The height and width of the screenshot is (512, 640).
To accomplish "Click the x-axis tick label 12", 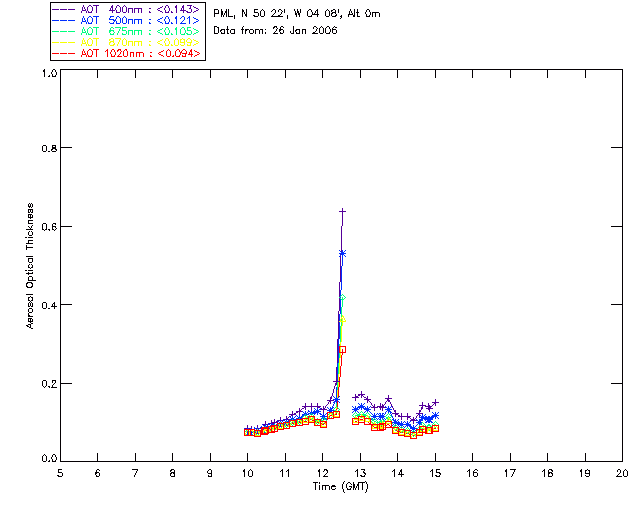I will click(322, 473).
